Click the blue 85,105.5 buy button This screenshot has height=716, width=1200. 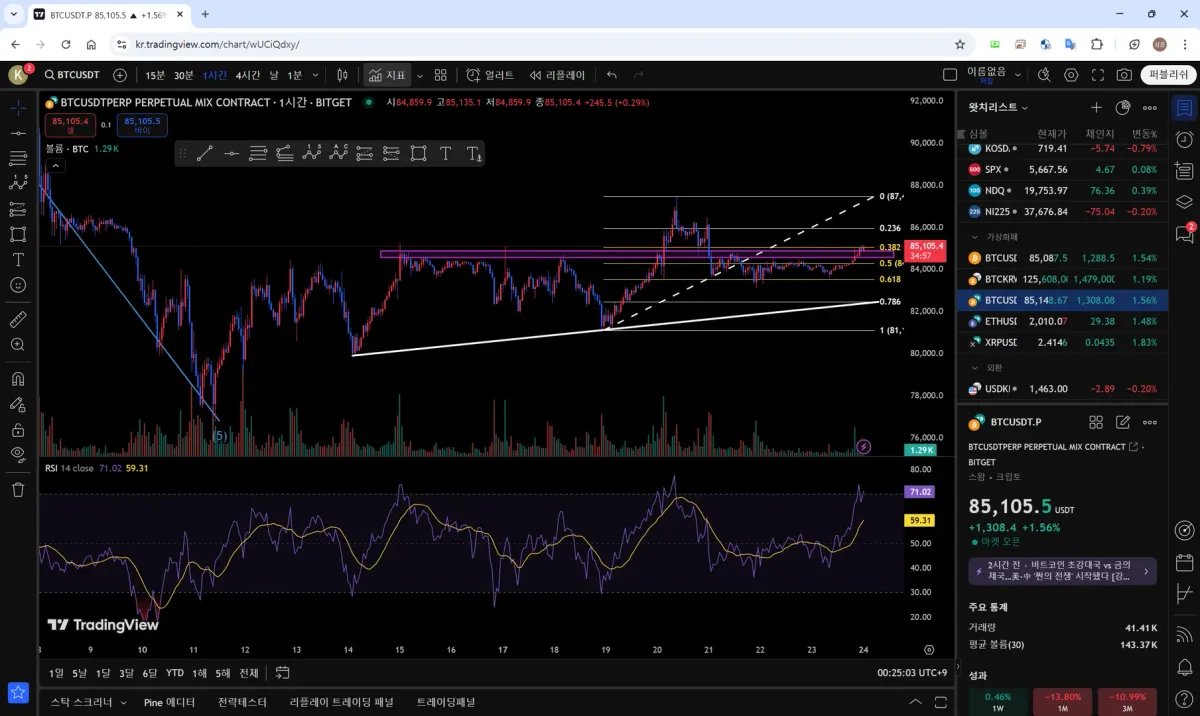(x=142, y=125)
